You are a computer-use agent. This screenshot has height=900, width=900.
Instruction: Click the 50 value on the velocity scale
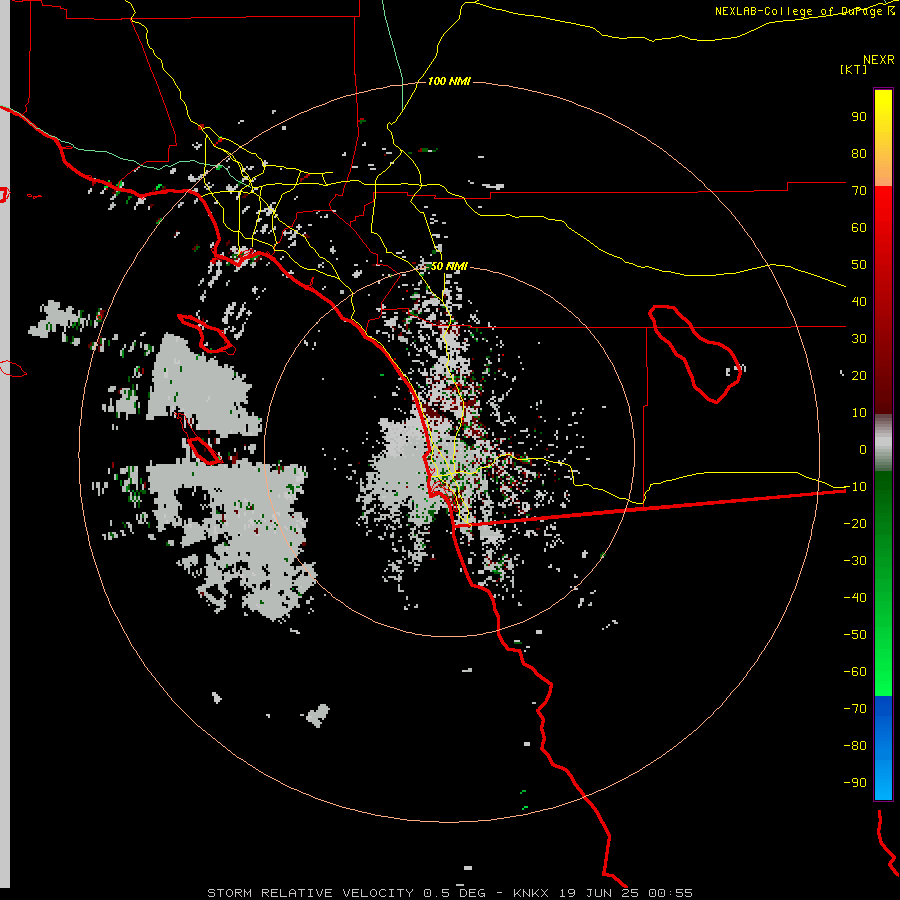[859, 265]
